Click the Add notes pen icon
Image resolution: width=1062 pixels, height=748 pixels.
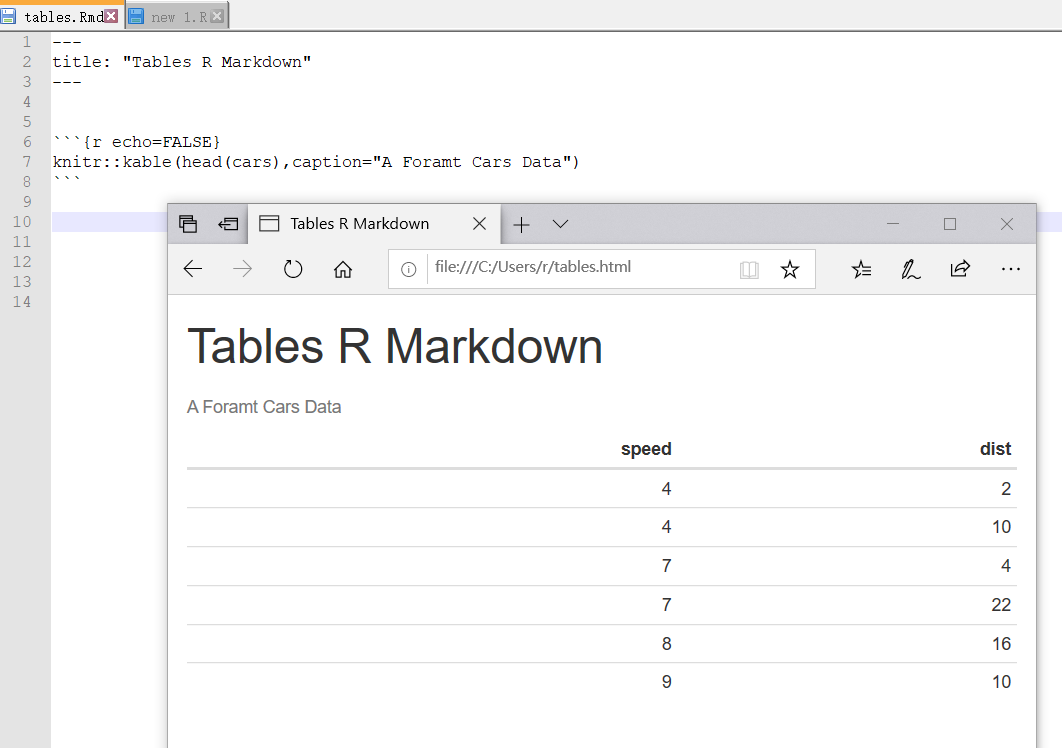pos(910,270)
